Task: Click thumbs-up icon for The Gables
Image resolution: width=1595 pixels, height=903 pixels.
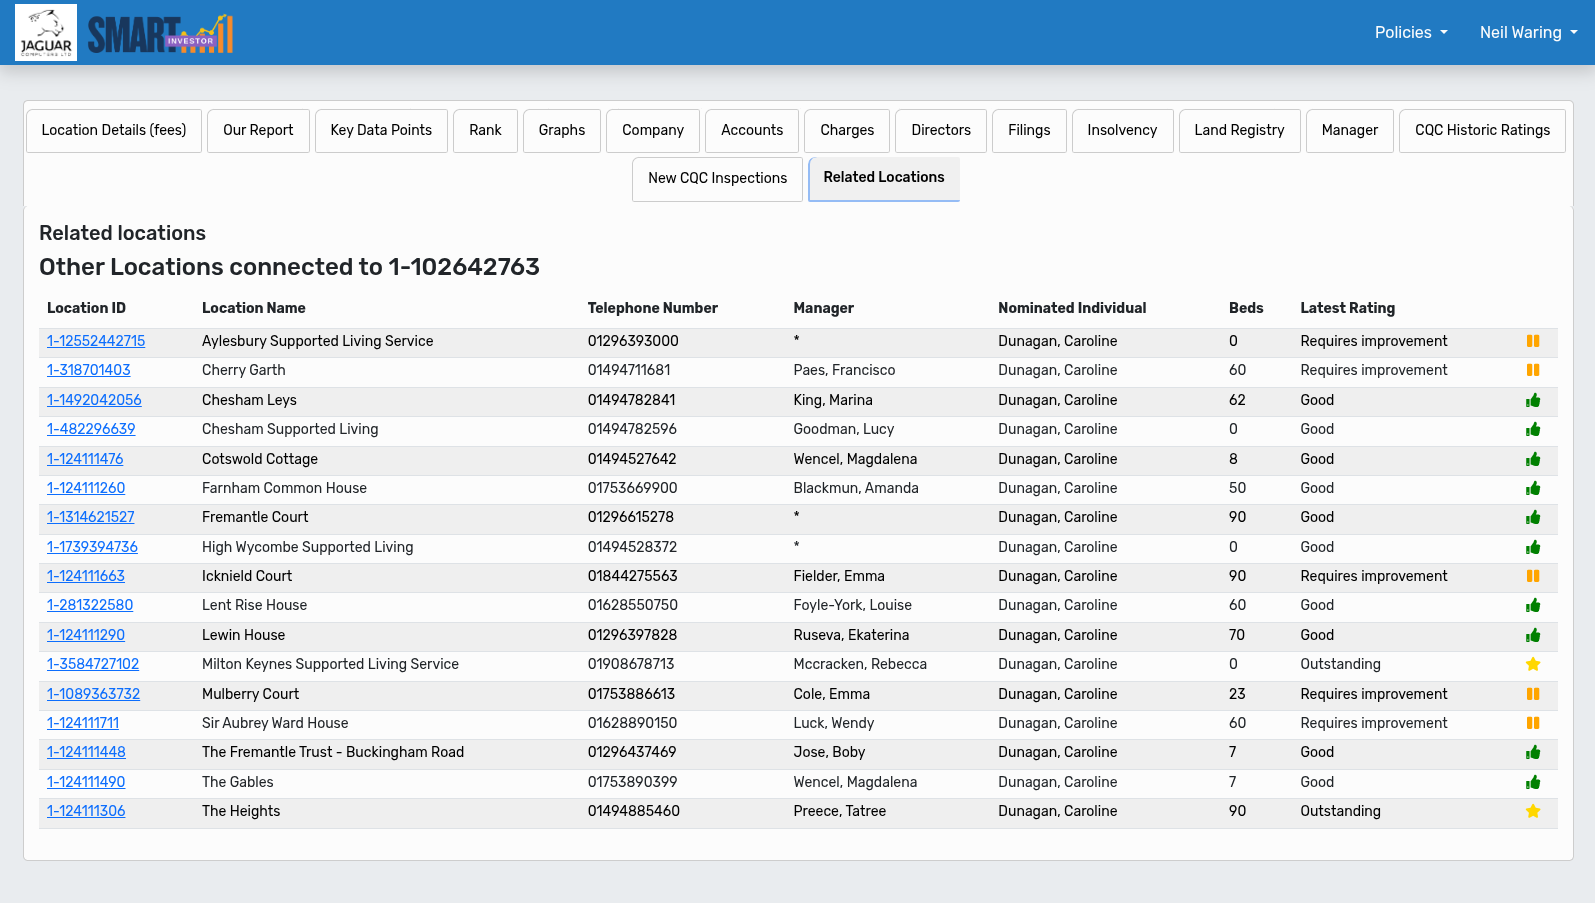Action: (x=1532, y=782)
